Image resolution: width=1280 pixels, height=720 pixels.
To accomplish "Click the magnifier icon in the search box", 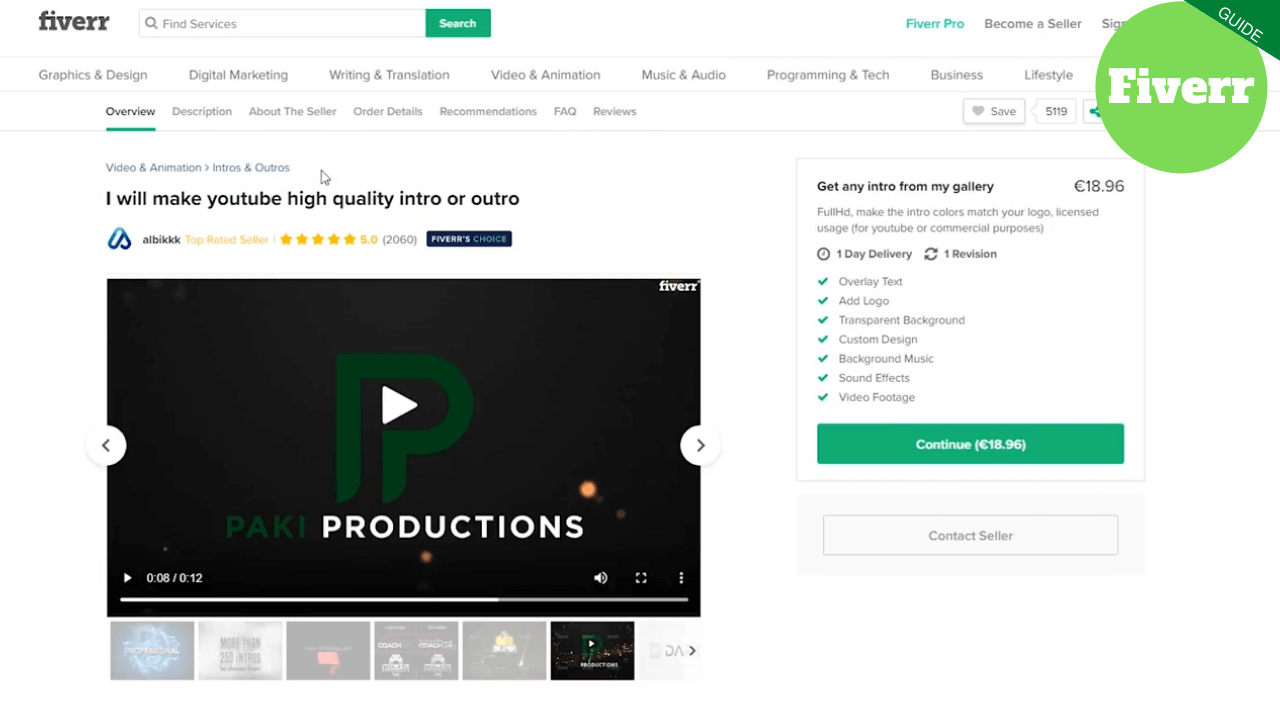I will click(x=151, y=24).
